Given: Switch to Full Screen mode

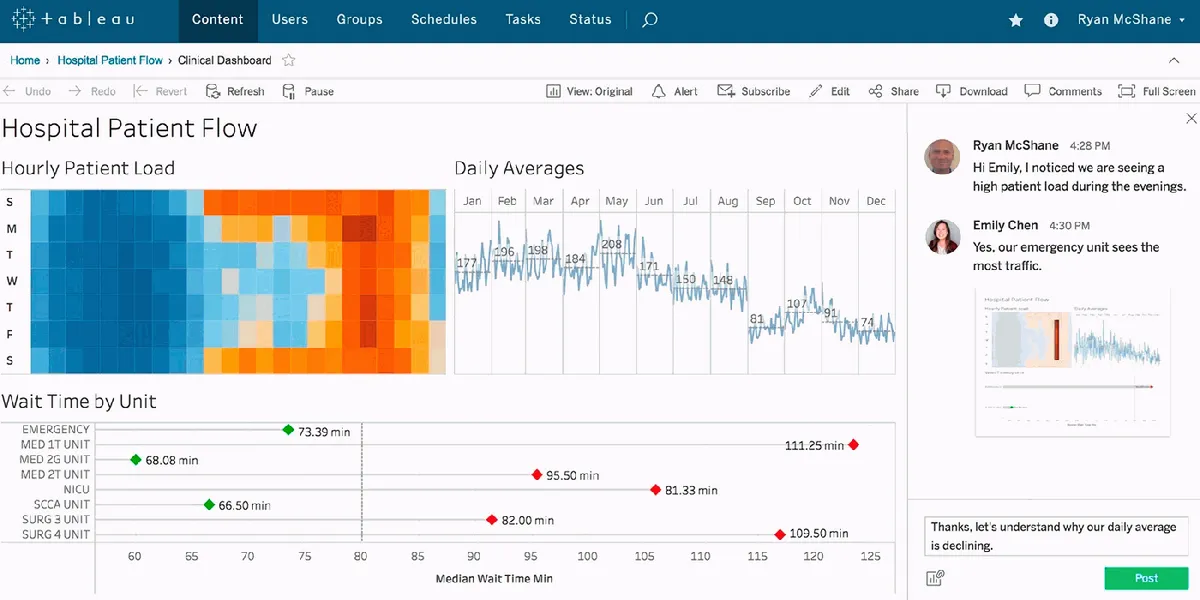Looking at the screenshot, I should tap(1157, 91).
